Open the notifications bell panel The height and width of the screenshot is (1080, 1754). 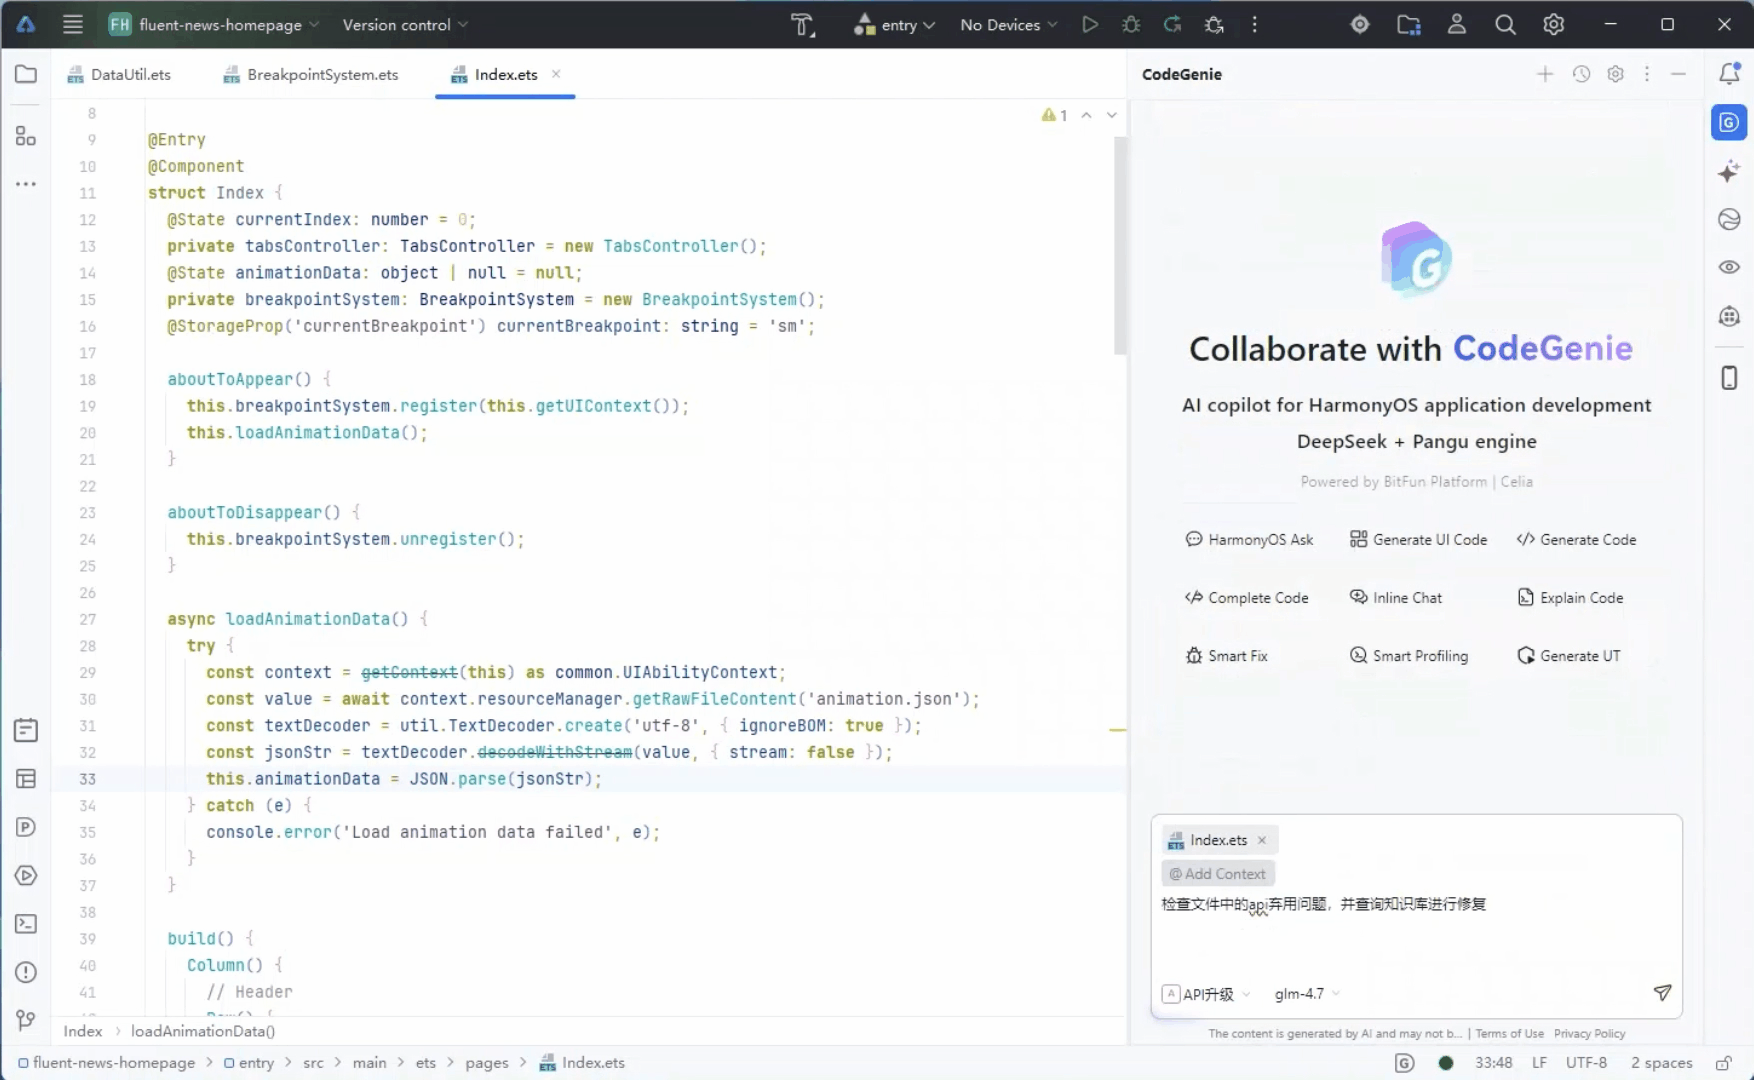(x=1729, y=73)
